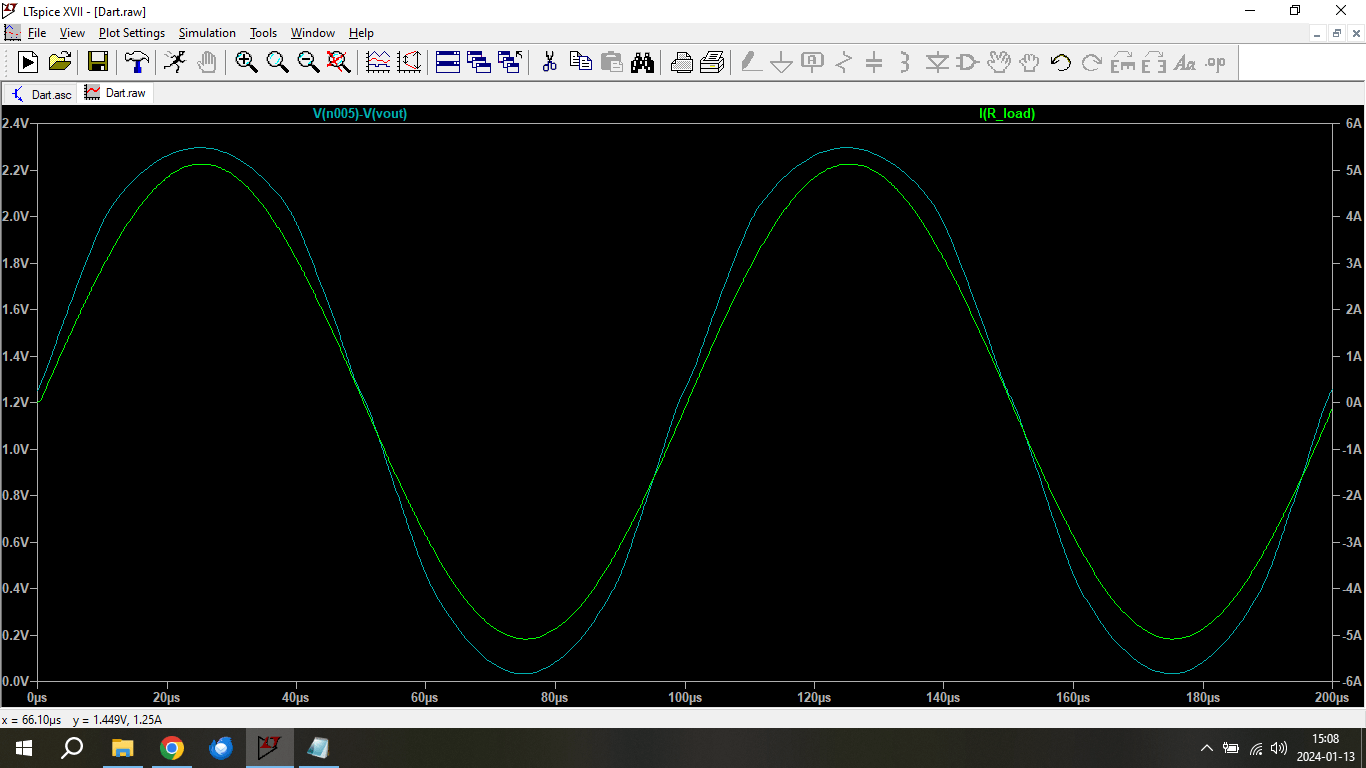The height and width of the screenshot is (768, 1366).
Task: Click the greyed Halt hand icon
Action: click(206, 62)
